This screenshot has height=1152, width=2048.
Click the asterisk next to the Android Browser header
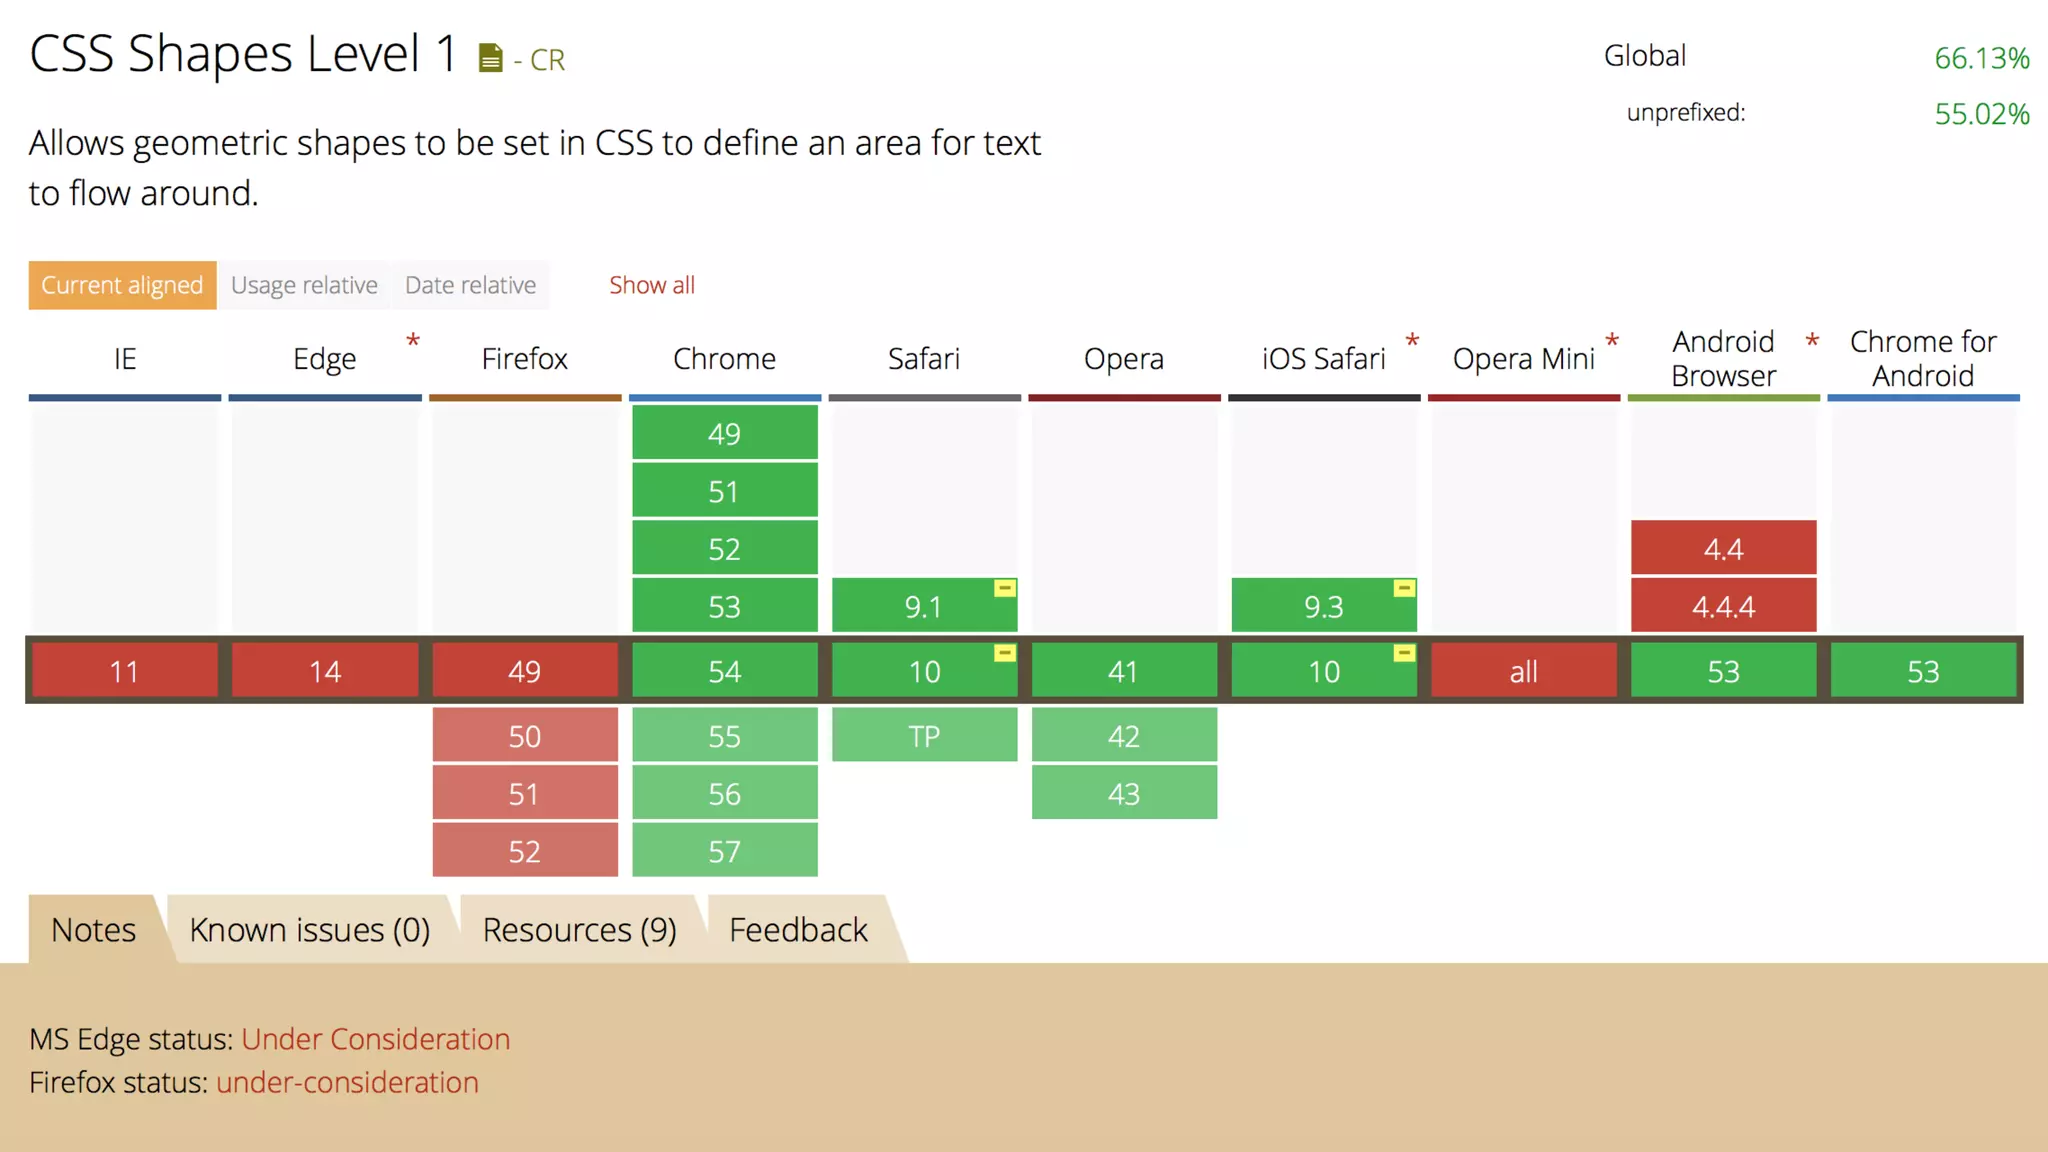1812,342
